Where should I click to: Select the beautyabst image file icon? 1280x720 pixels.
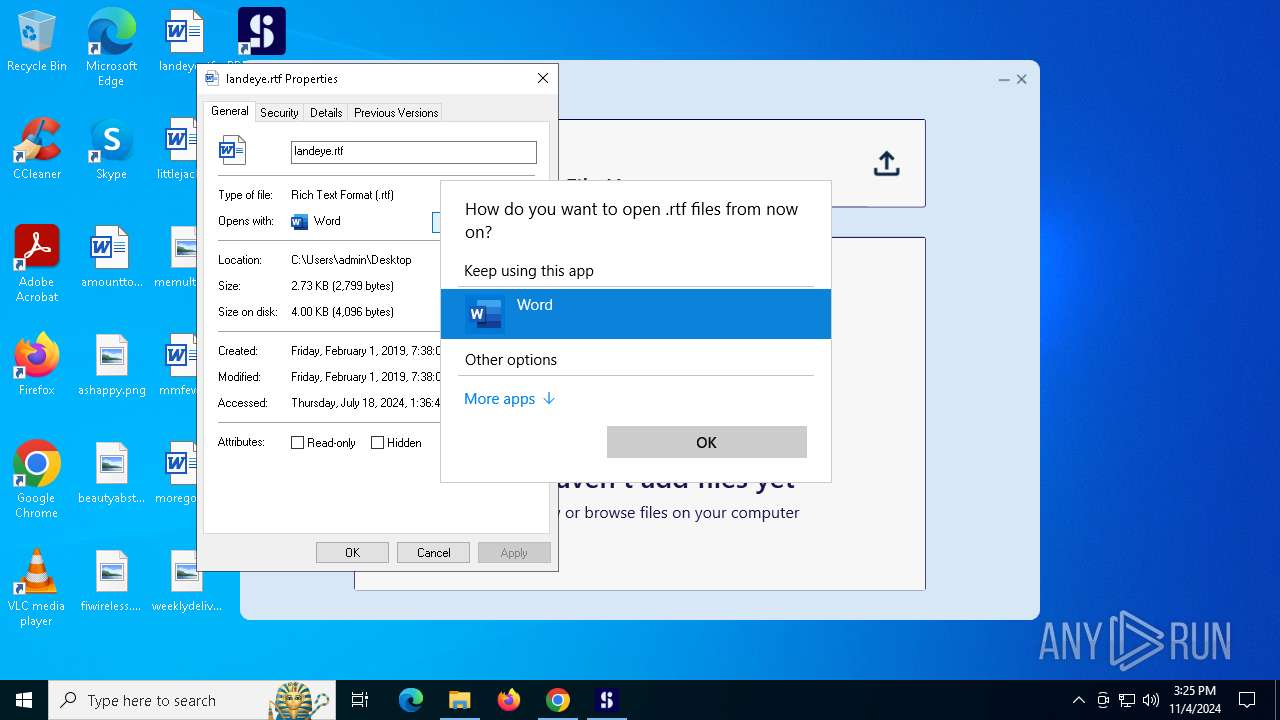pyautogui.click(x=111, y=473)
